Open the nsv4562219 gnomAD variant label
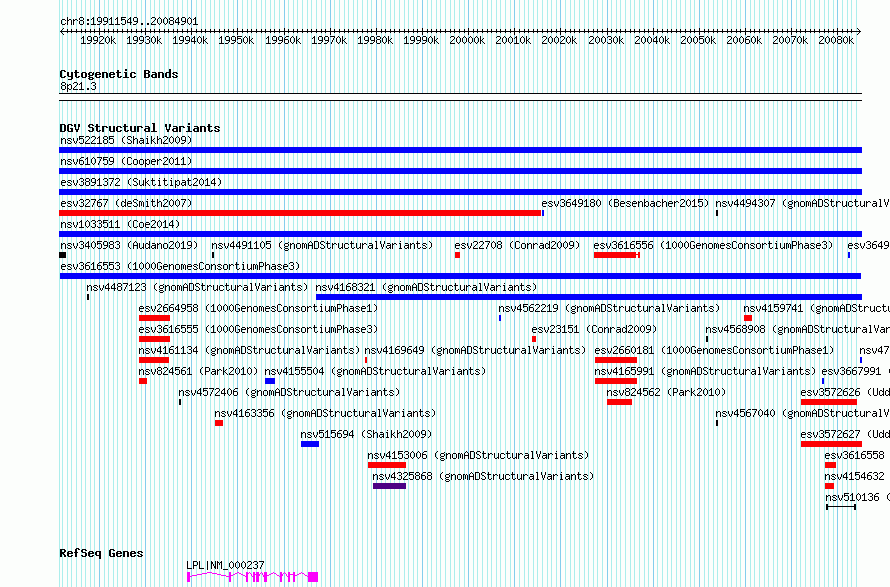The image size is (890, 587). click(609, 308)
